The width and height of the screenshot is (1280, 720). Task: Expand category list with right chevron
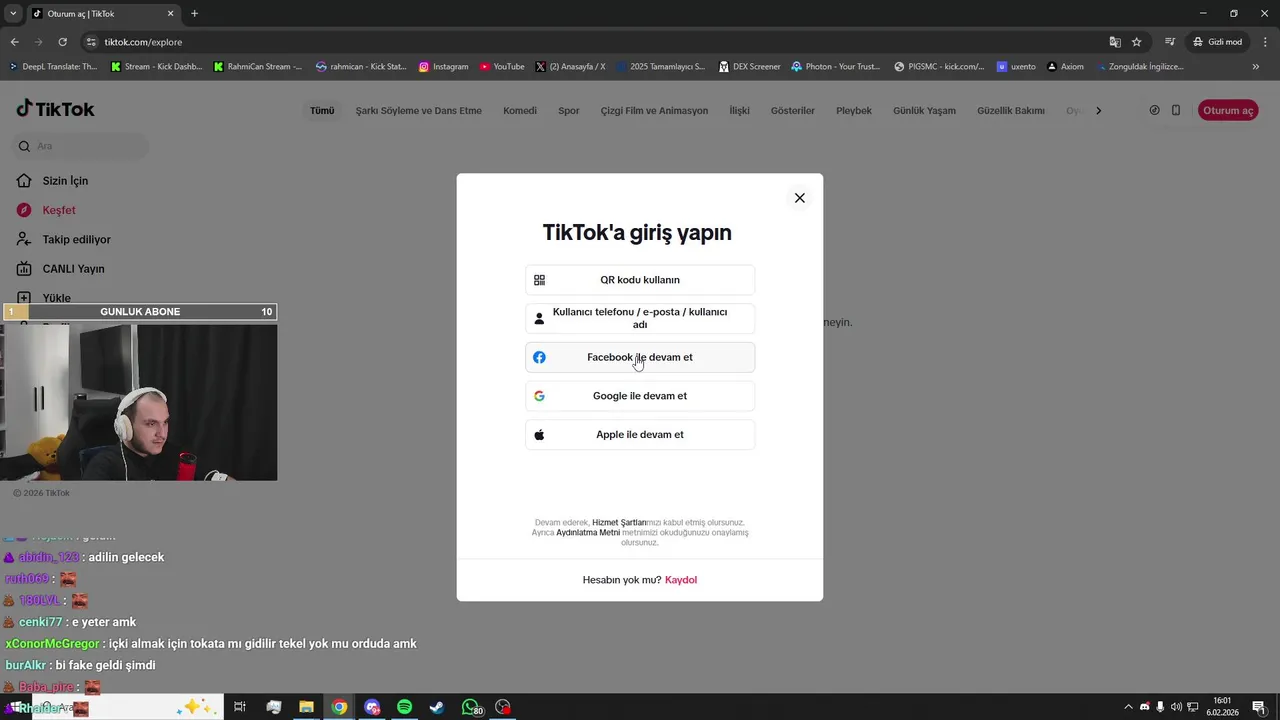pos(1098,111)
